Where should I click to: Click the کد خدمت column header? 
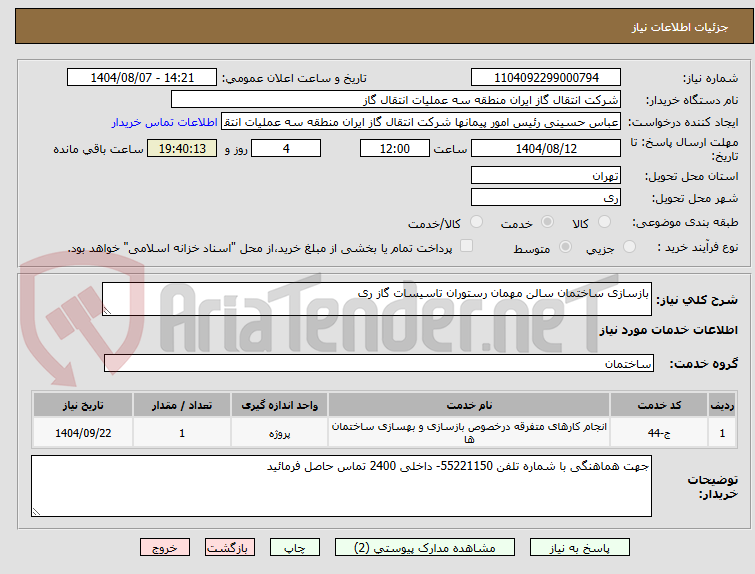(659, 405)
